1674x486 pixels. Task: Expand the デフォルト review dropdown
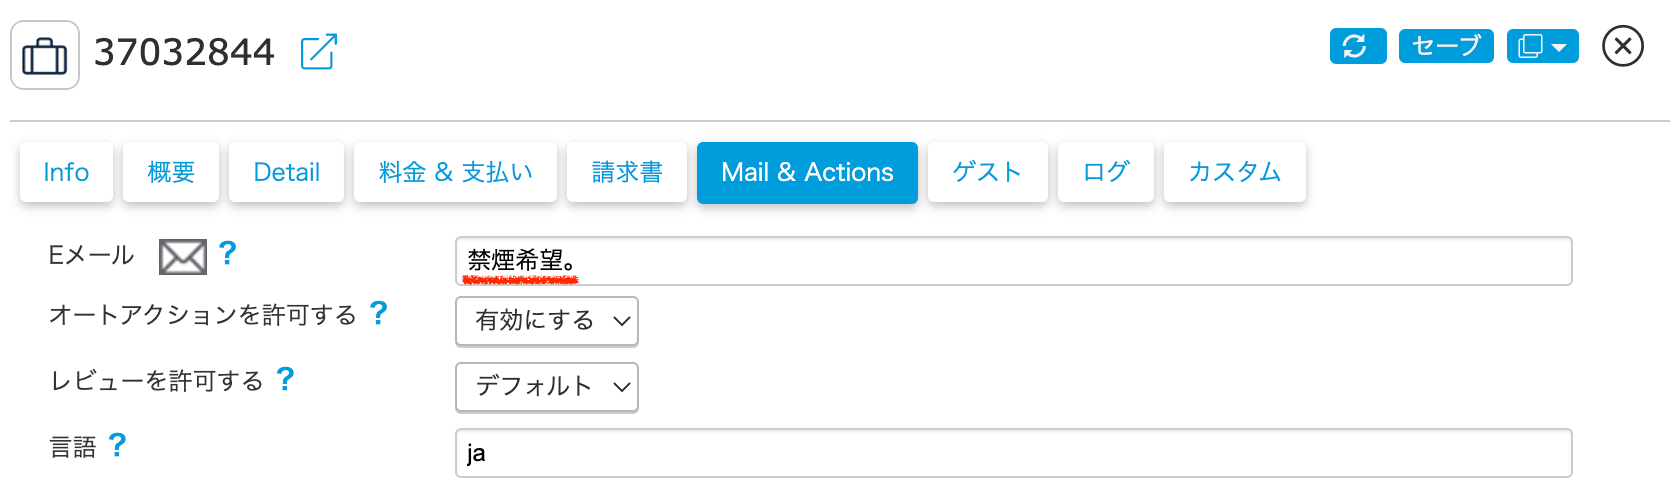(x=546, y=387)
